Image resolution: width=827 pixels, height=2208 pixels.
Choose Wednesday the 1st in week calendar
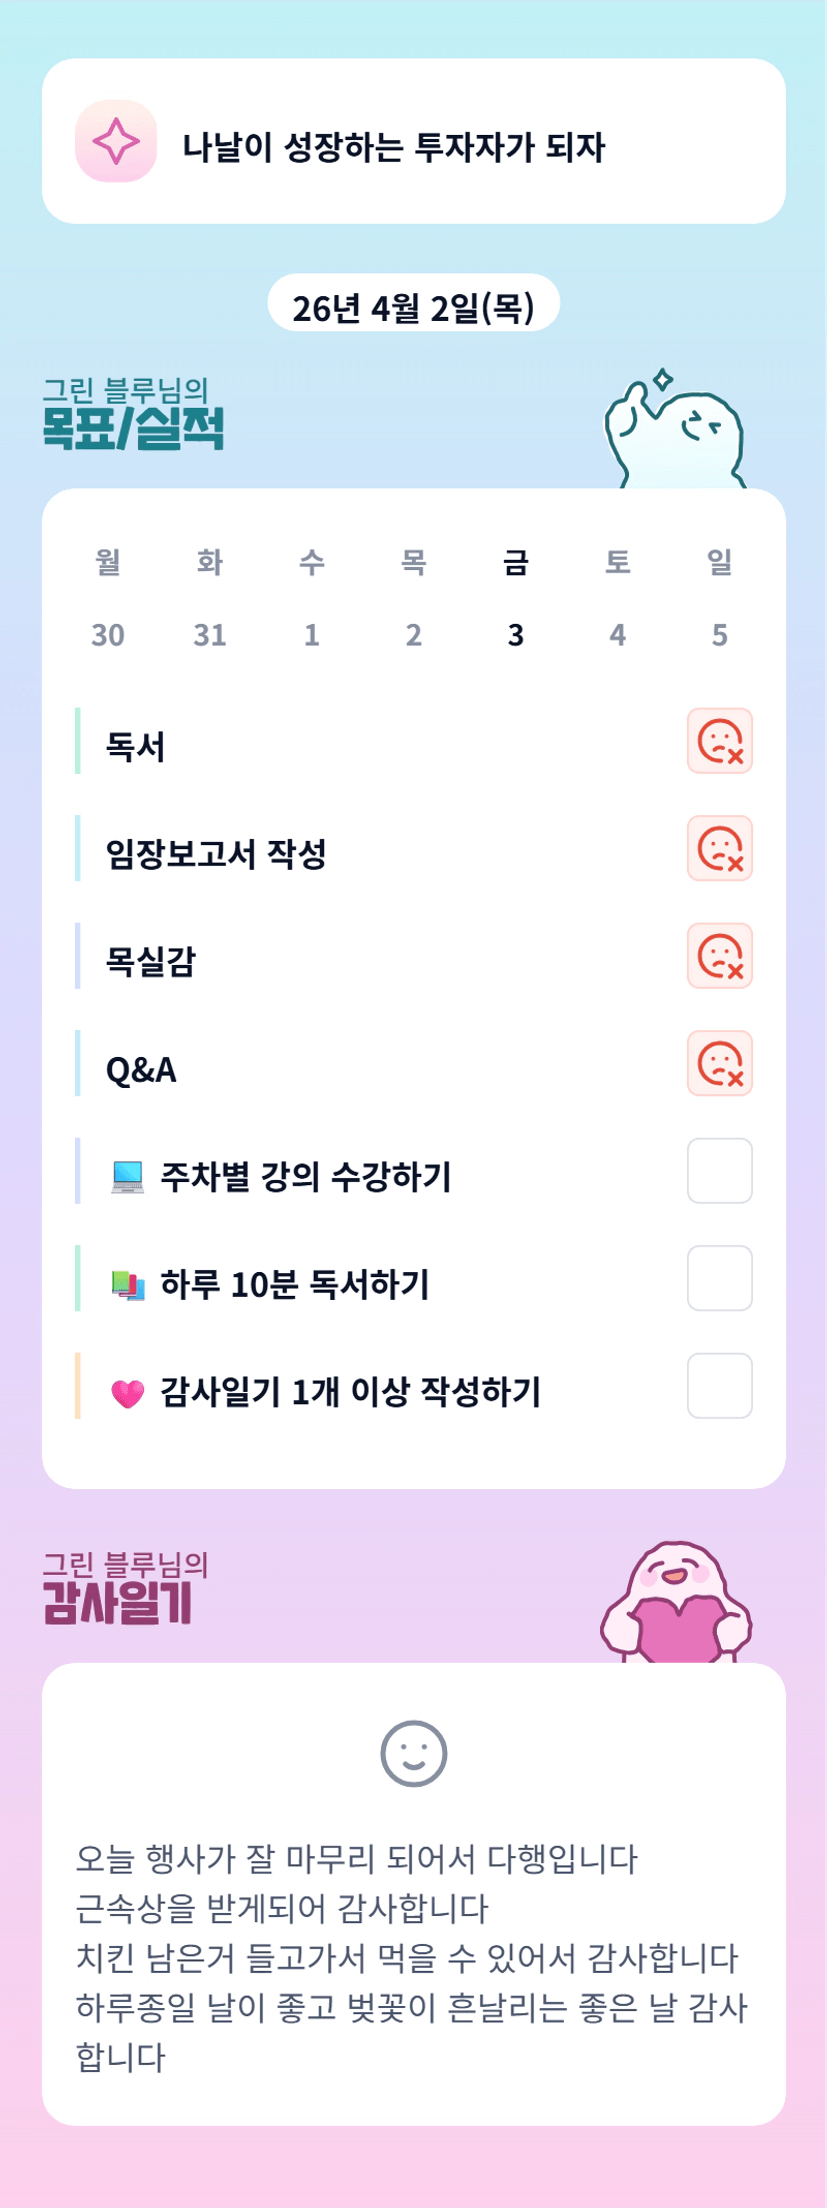click(x=312, y=599)
